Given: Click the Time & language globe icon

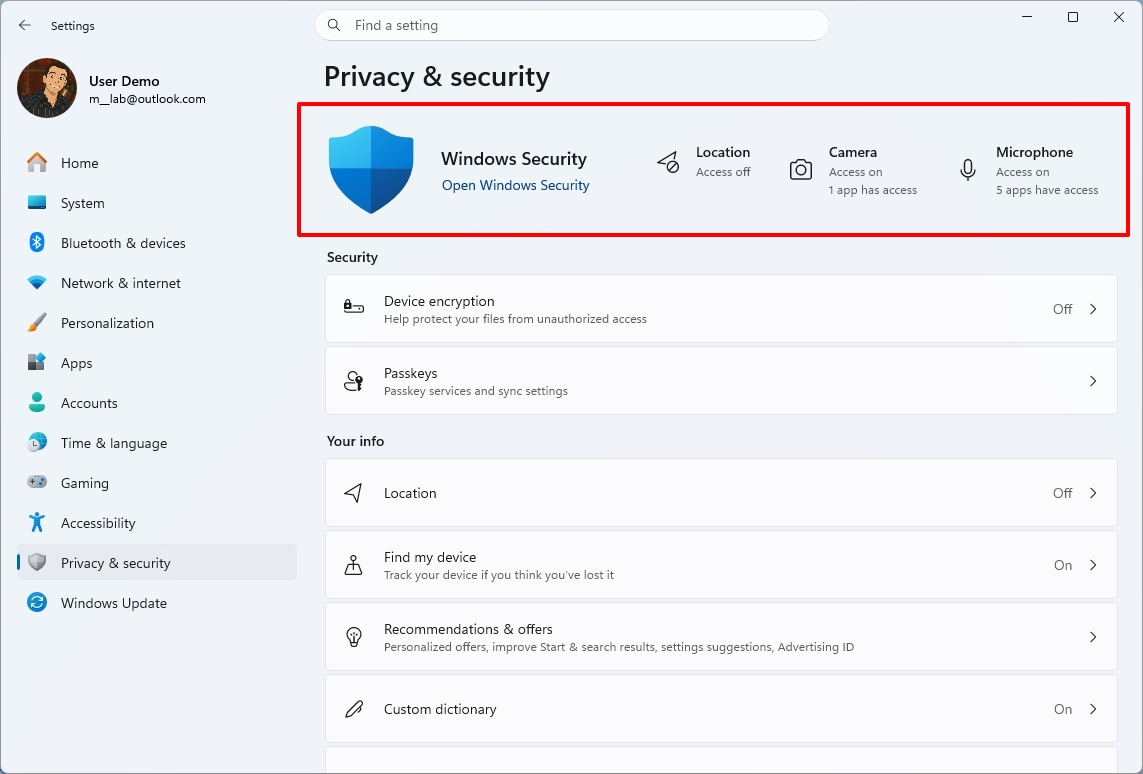Looking at the screenshot, I should (x=37, y=442).
